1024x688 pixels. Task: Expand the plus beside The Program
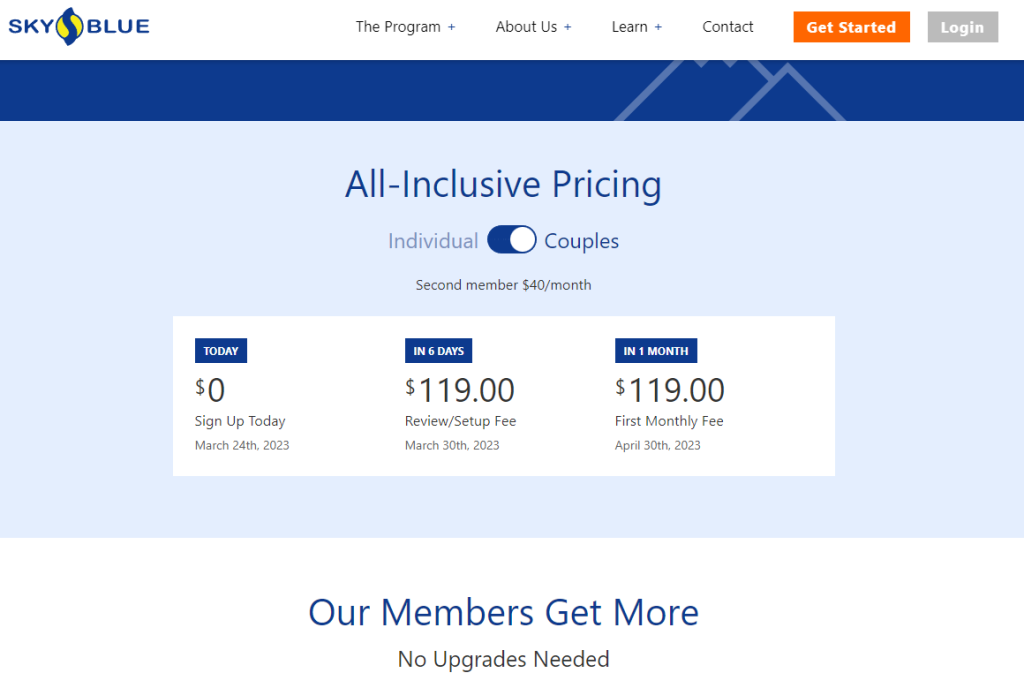pos(451,27)
